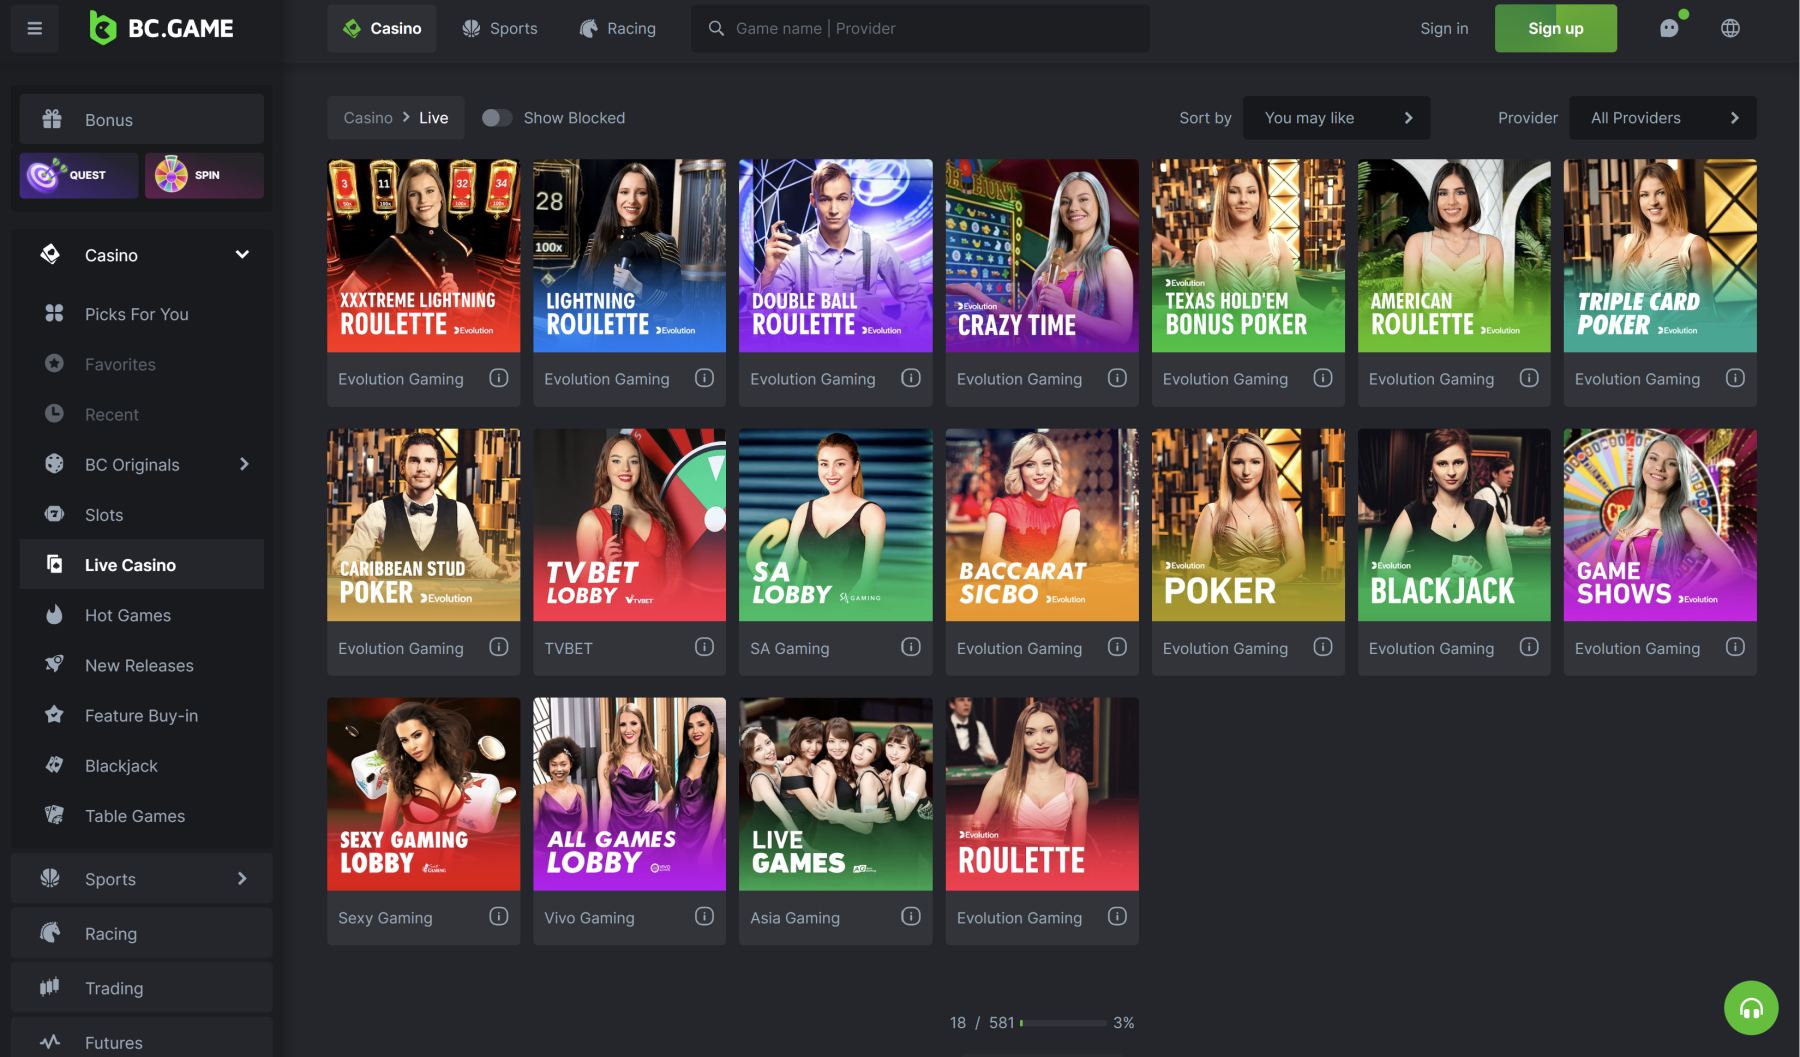Show info for TVBET Lobby
This screenshot has height=1057, width=1800.
pyautogui.click(x=705, y=647)
